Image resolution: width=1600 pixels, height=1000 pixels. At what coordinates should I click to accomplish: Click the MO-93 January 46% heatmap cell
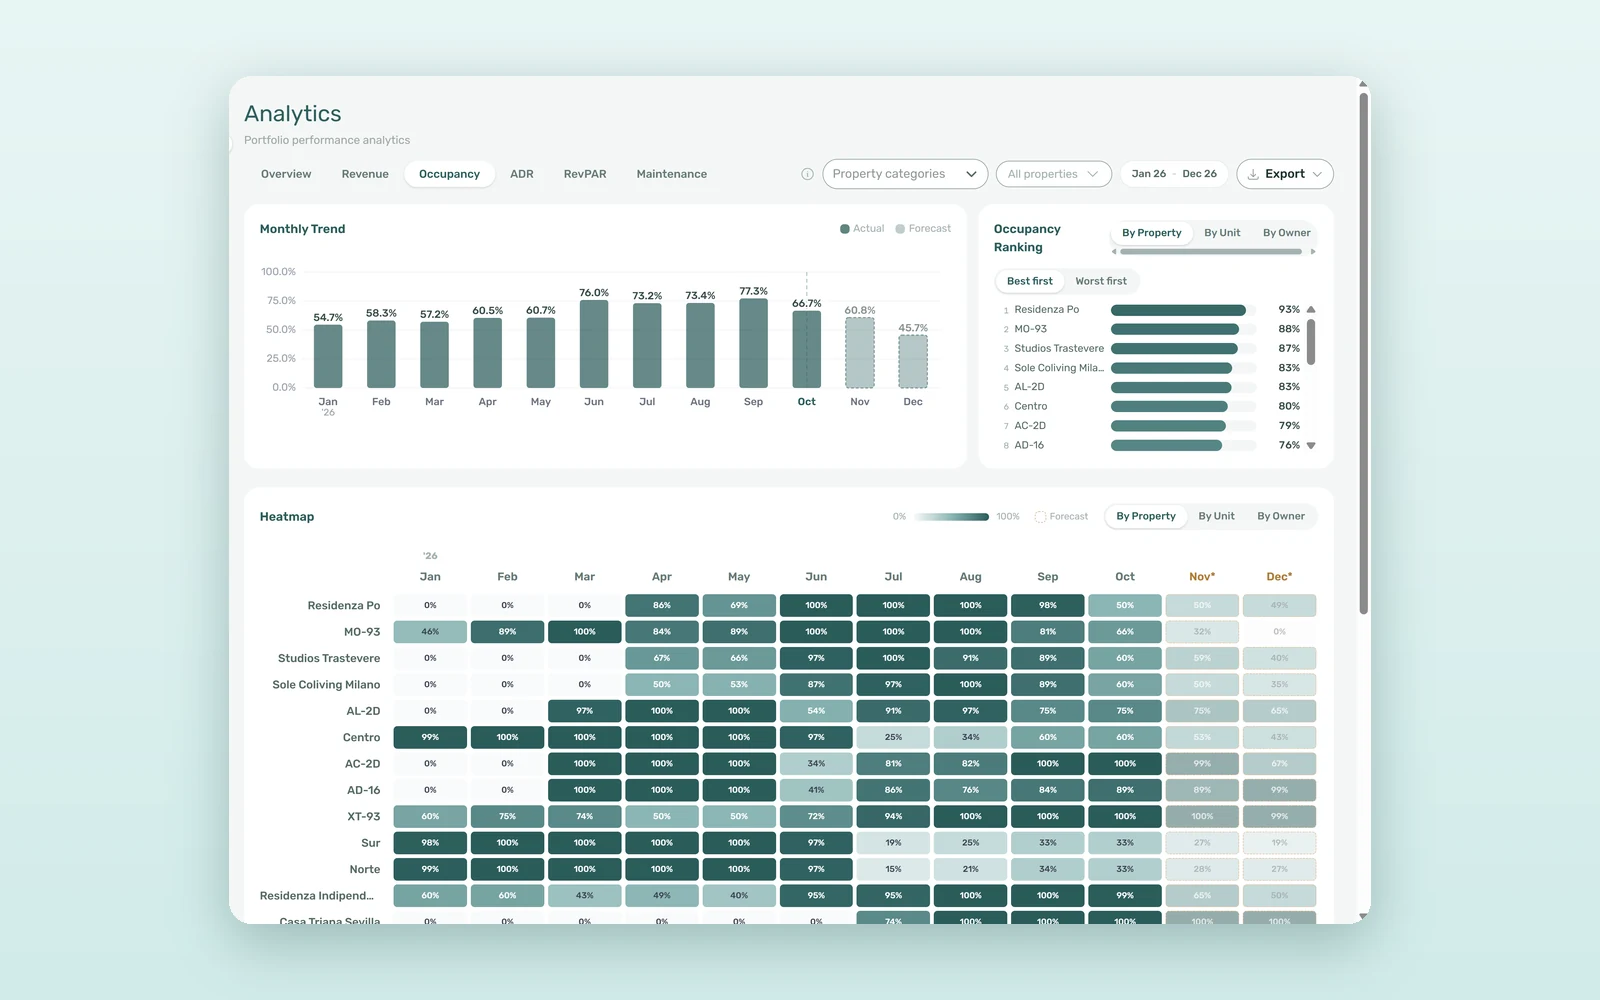pos(430,632)
